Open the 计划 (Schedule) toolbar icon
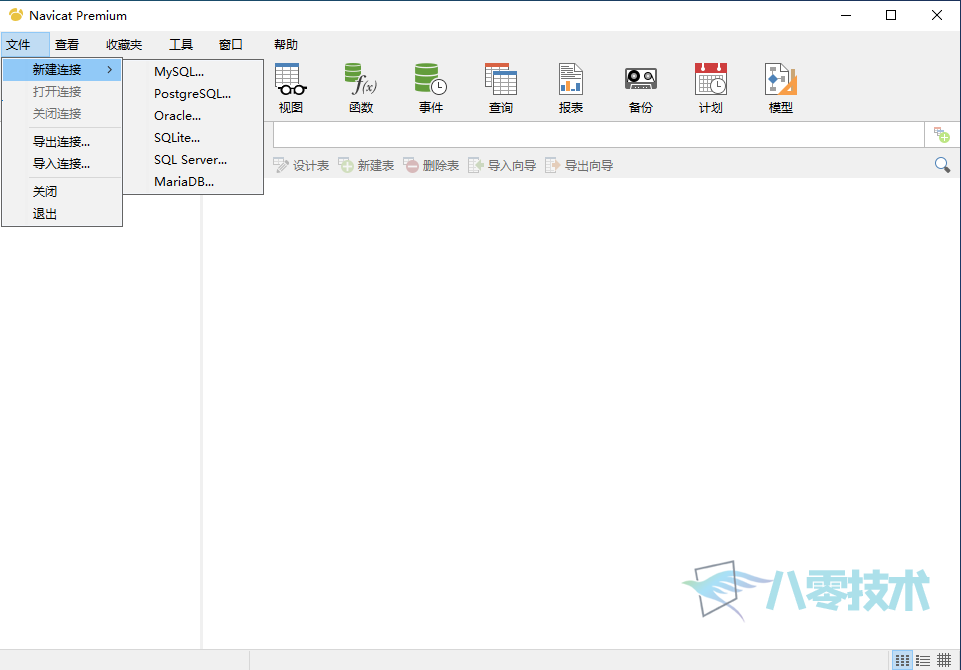The image size is (961, 670). pyautogui.click(x=710, y=88)
